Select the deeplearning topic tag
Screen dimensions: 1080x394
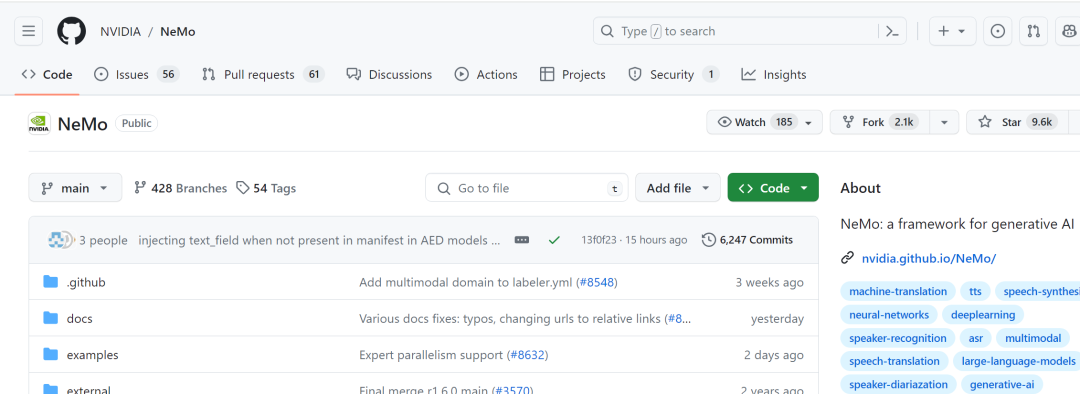(983, 315)
